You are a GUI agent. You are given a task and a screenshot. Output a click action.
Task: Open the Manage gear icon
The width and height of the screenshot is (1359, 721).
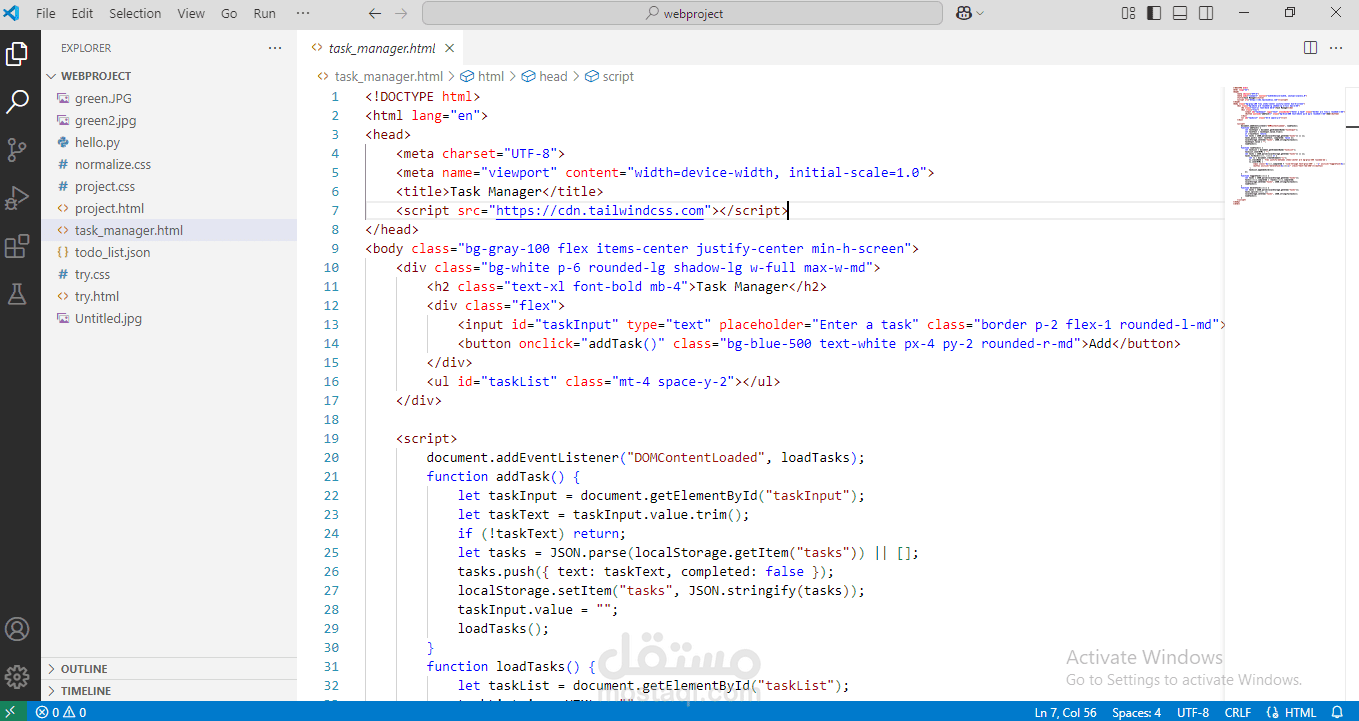(17, 676)
